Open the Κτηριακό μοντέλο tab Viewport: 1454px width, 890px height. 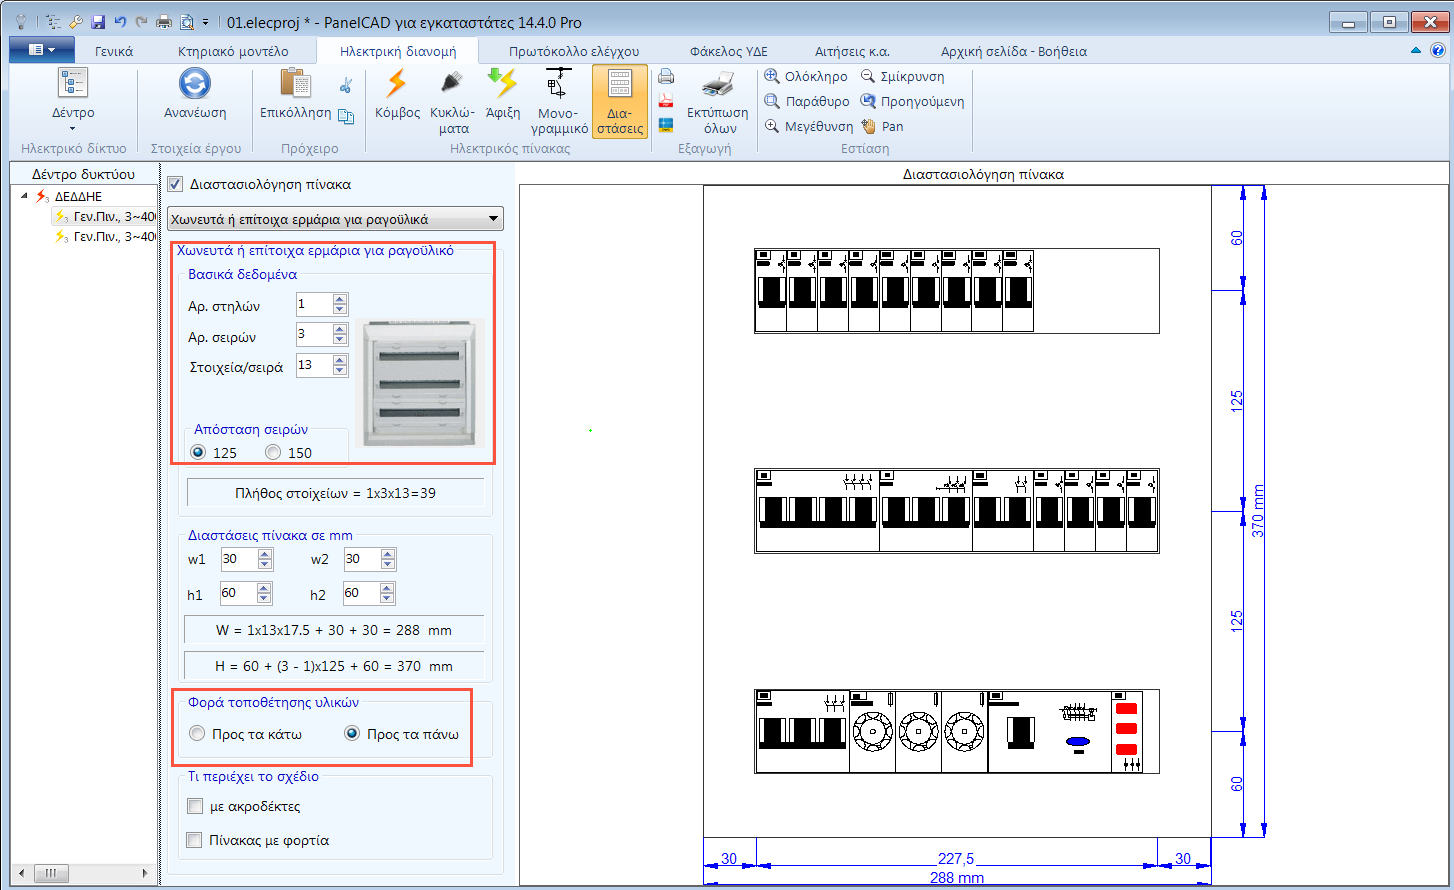pyautogui.click(x=233, y=51)
